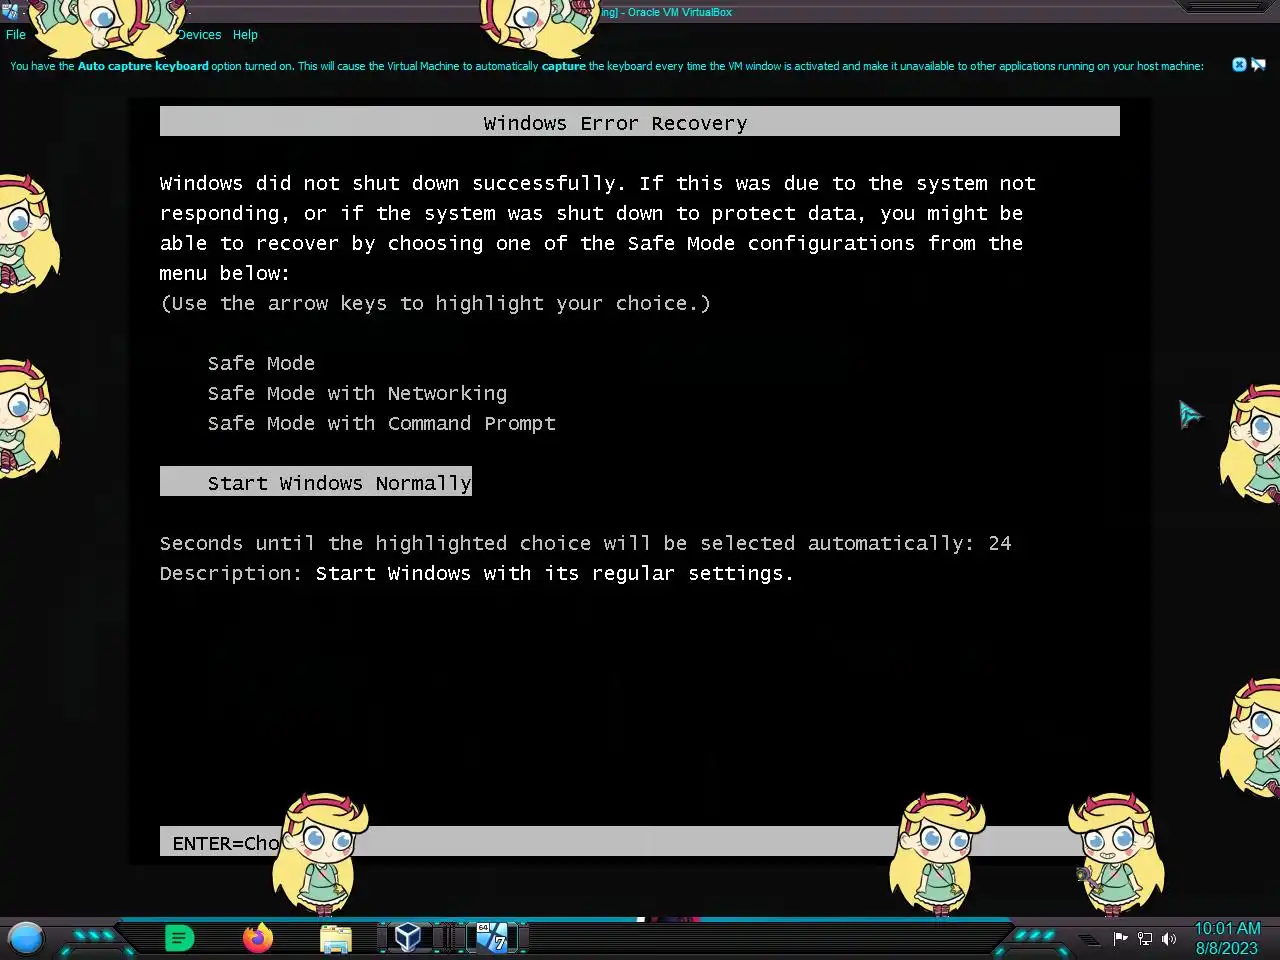Select Safe Mode with Networking
This screenshot has height=960, width=1280.
pos(357,393)
